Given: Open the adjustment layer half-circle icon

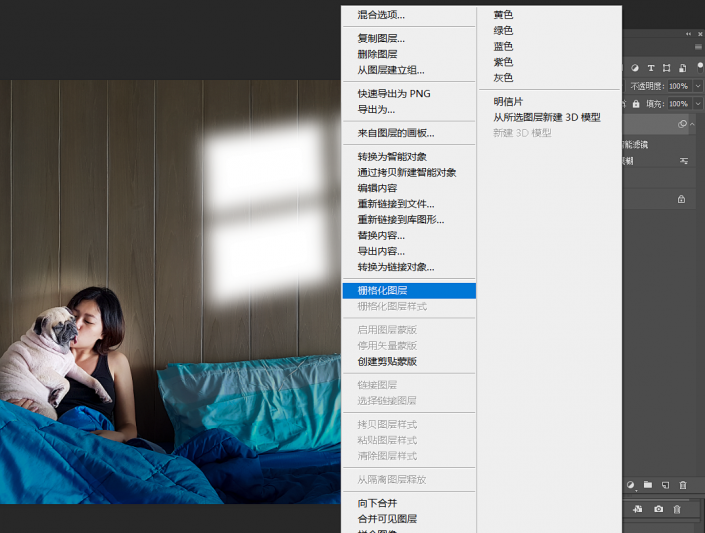Looking at the screenshot, I should (x=630, y=485).
